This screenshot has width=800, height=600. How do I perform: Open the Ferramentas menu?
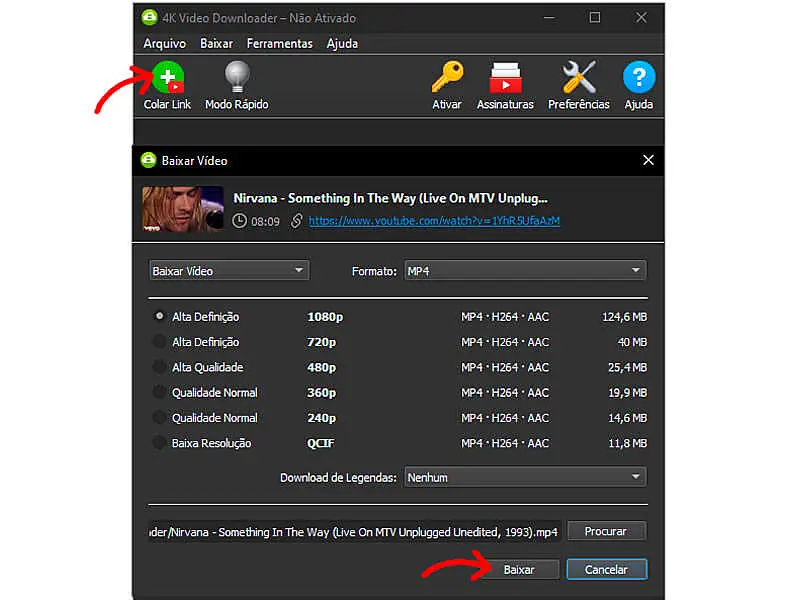[x=279, y=43]
